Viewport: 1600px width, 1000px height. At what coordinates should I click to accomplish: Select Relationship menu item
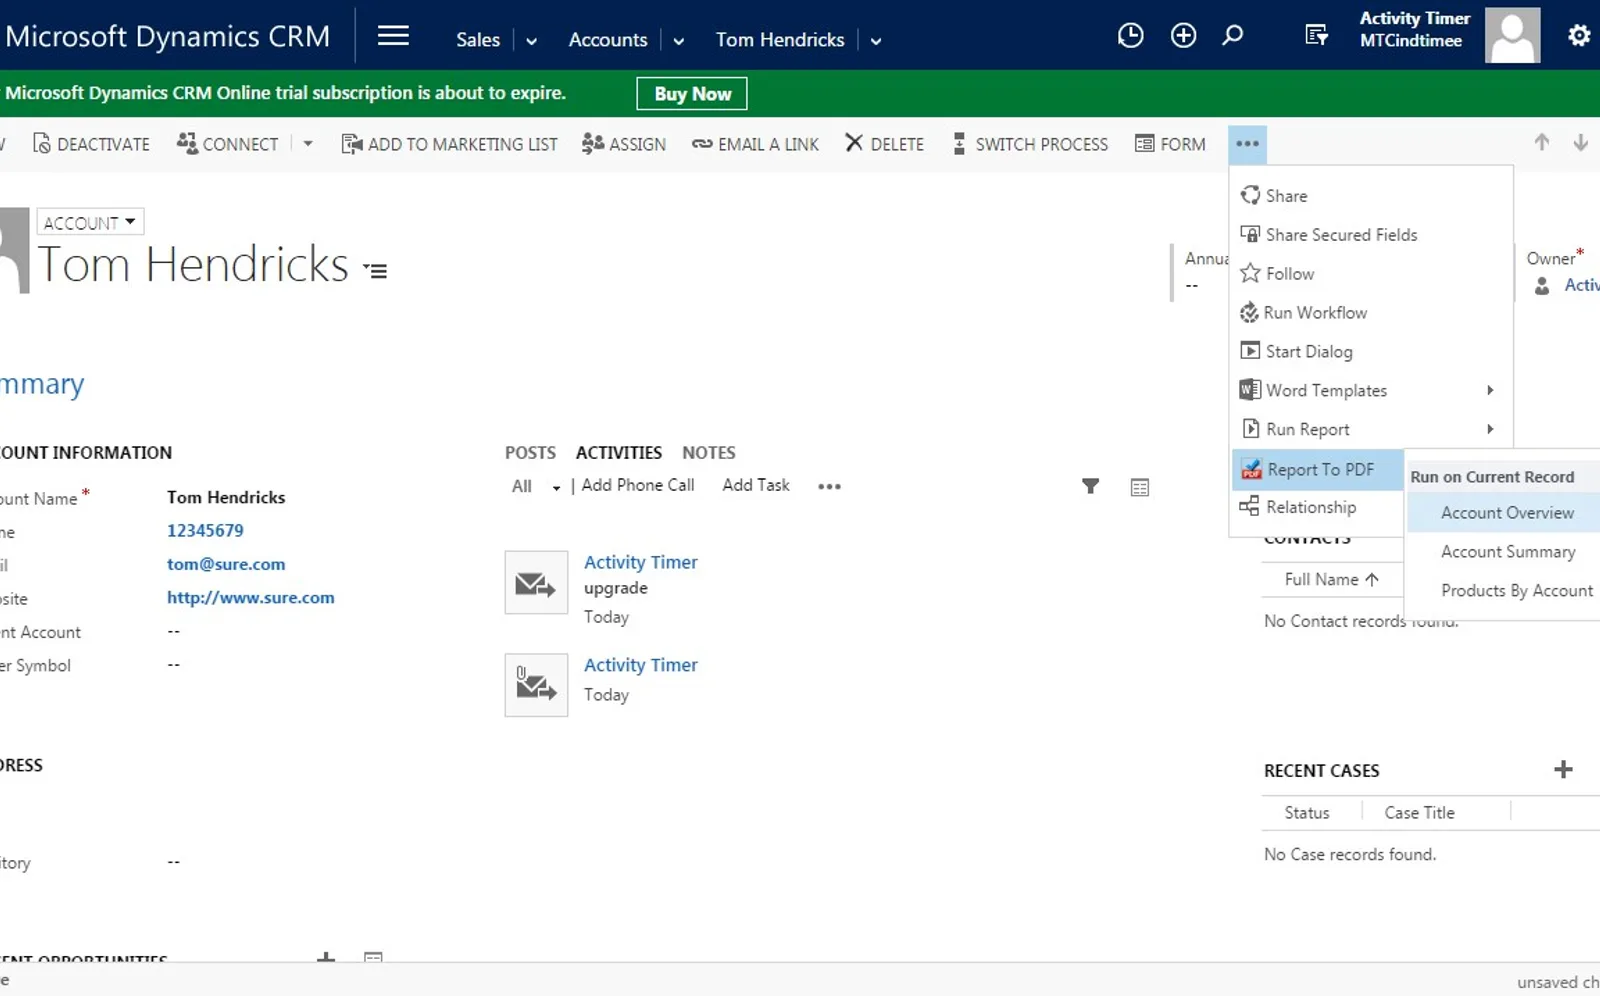point(1318,507)
